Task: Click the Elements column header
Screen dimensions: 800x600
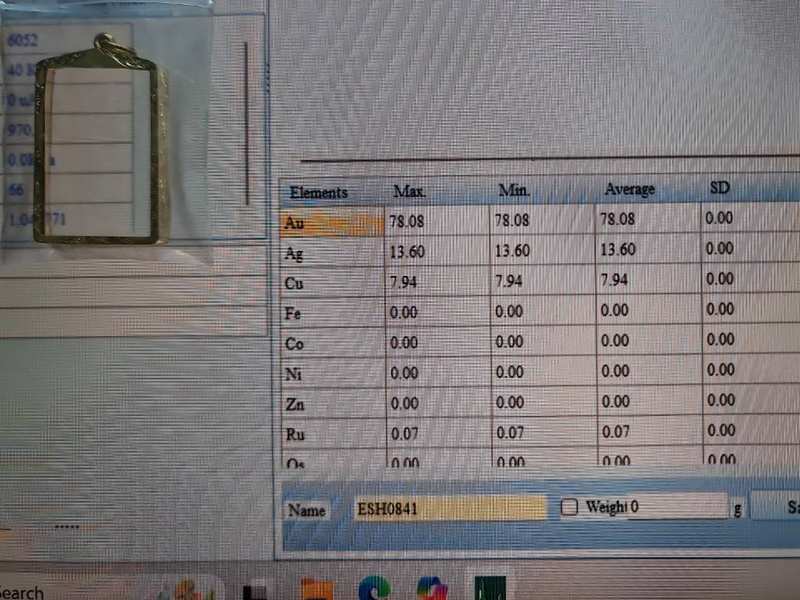Action: pyautogui.click(x=318, y=192)
